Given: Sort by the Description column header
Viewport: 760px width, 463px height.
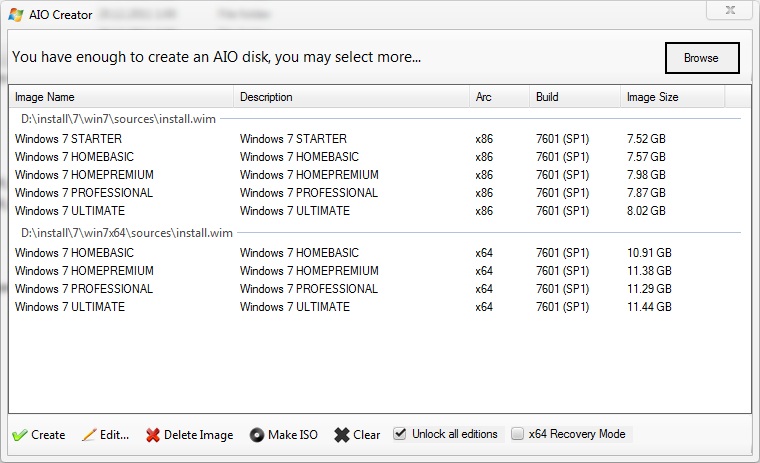Looking at the screenshot, I should point(351,97).
